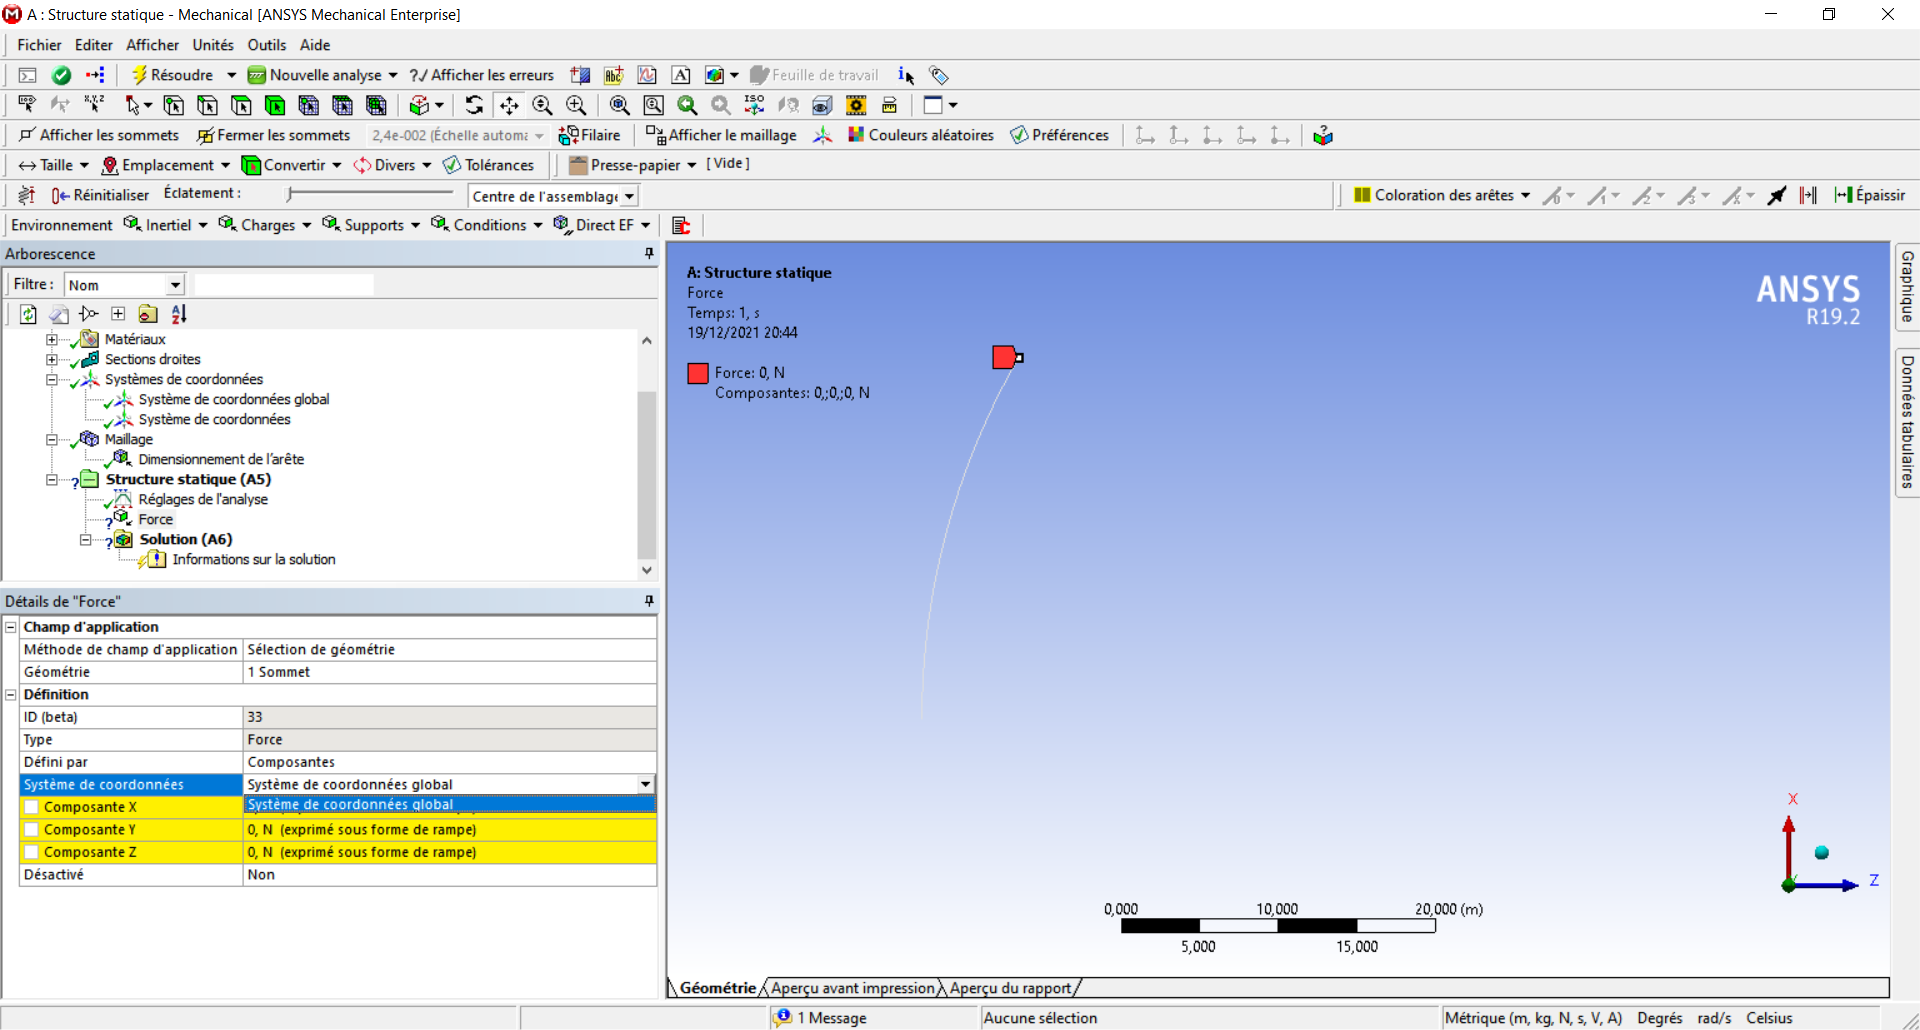The height and width of the screenshot is (1030, 1920).
Task: Insert a chart with the graph icon
Action: (x=647, y=75)
